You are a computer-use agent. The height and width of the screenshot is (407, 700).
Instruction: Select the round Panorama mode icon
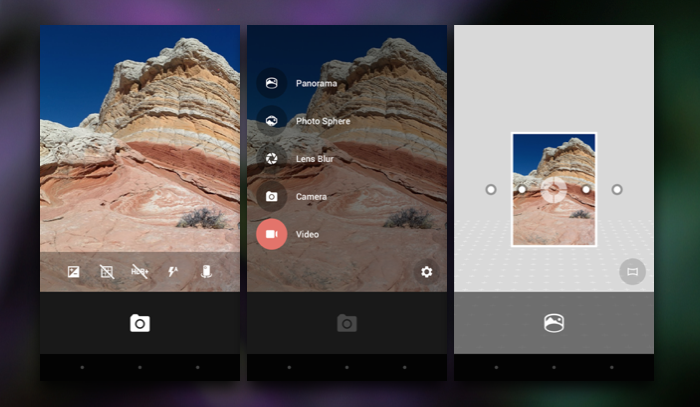pyautogui.click(x=271, y=83)
